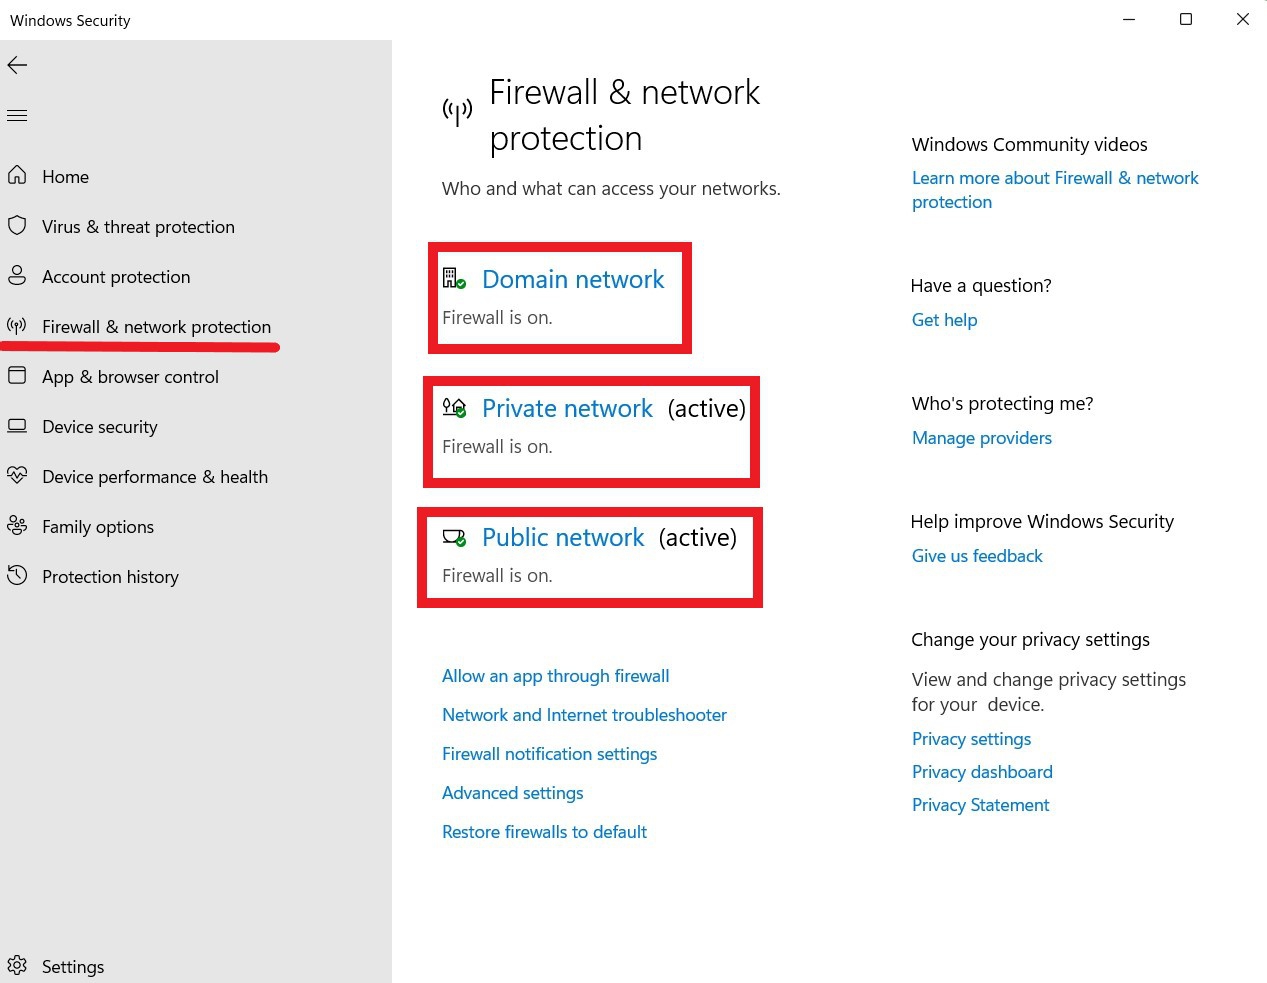Select Firewall & network protection in sidebar
The image size is (1267, 983).
tap(156, 327)
